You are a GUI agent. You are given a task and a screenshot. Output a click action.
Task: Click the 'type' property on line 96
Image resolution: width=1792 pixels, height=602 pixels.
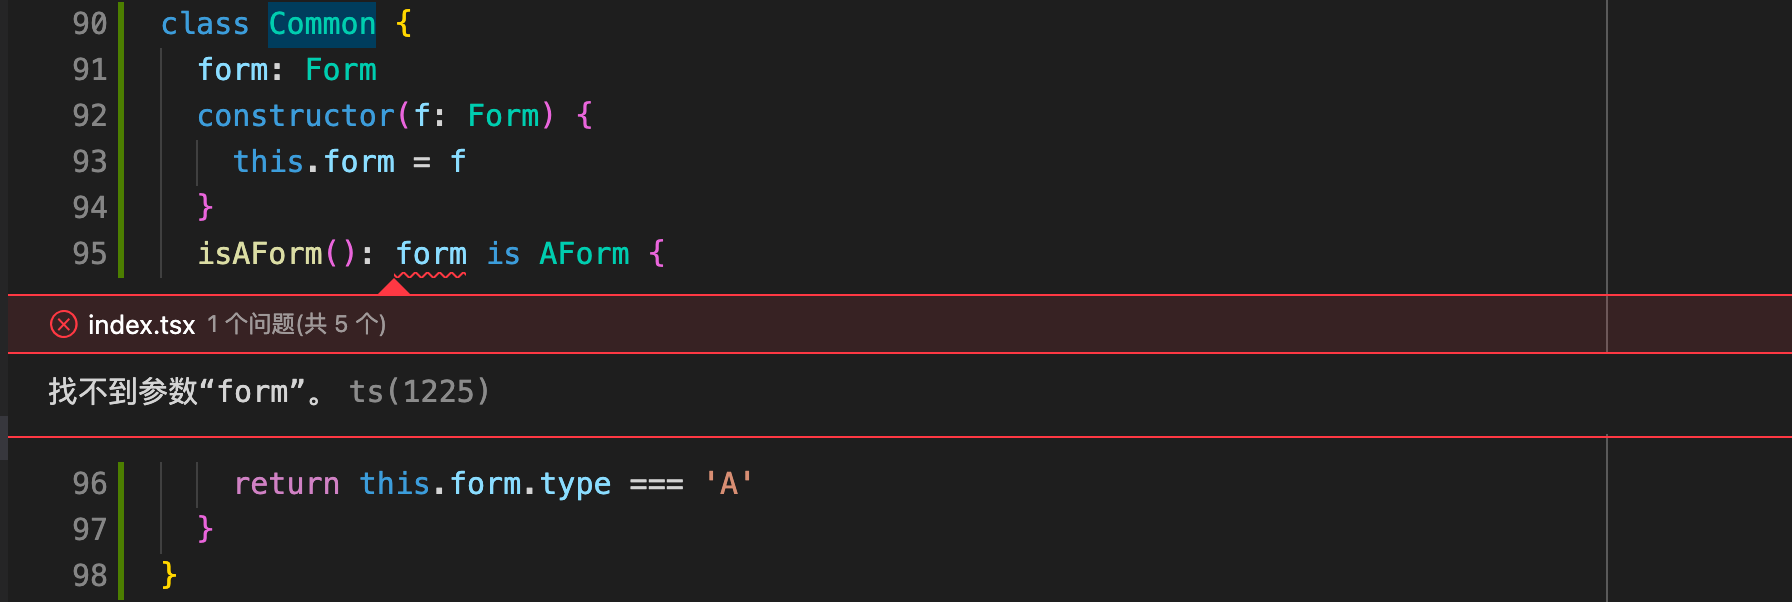(x=575, y=484)
